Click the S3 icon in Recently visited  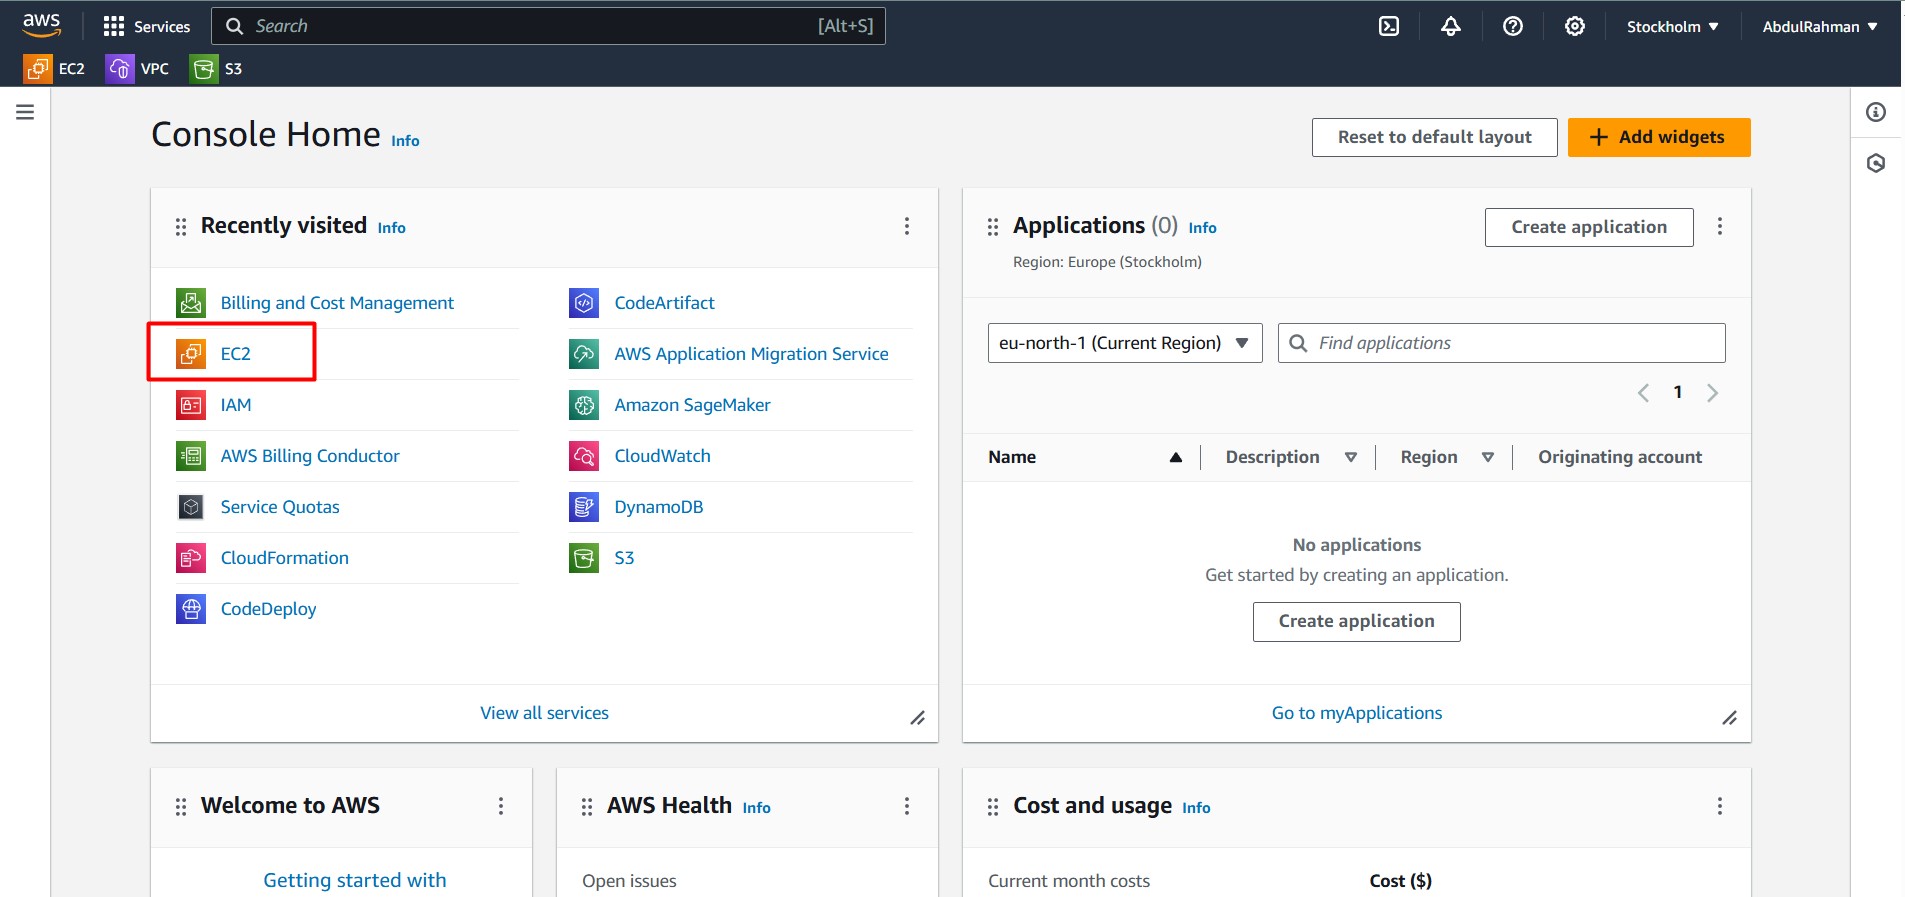click(584, 557)
